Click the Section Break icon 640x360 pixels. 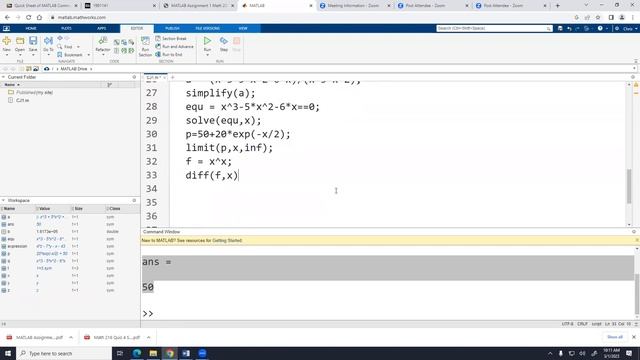158,38
